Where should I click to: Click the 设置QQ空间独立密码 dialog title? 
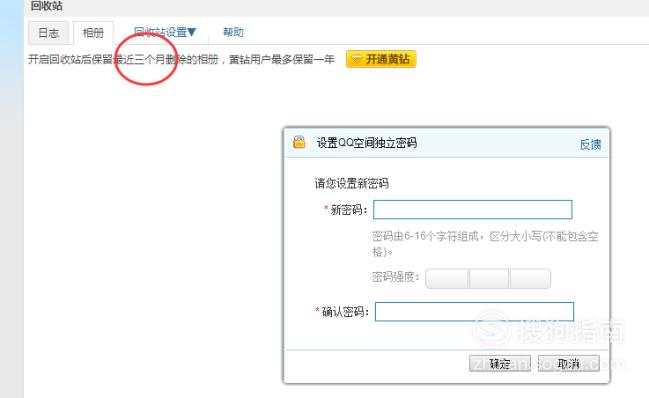click(367, 143)
